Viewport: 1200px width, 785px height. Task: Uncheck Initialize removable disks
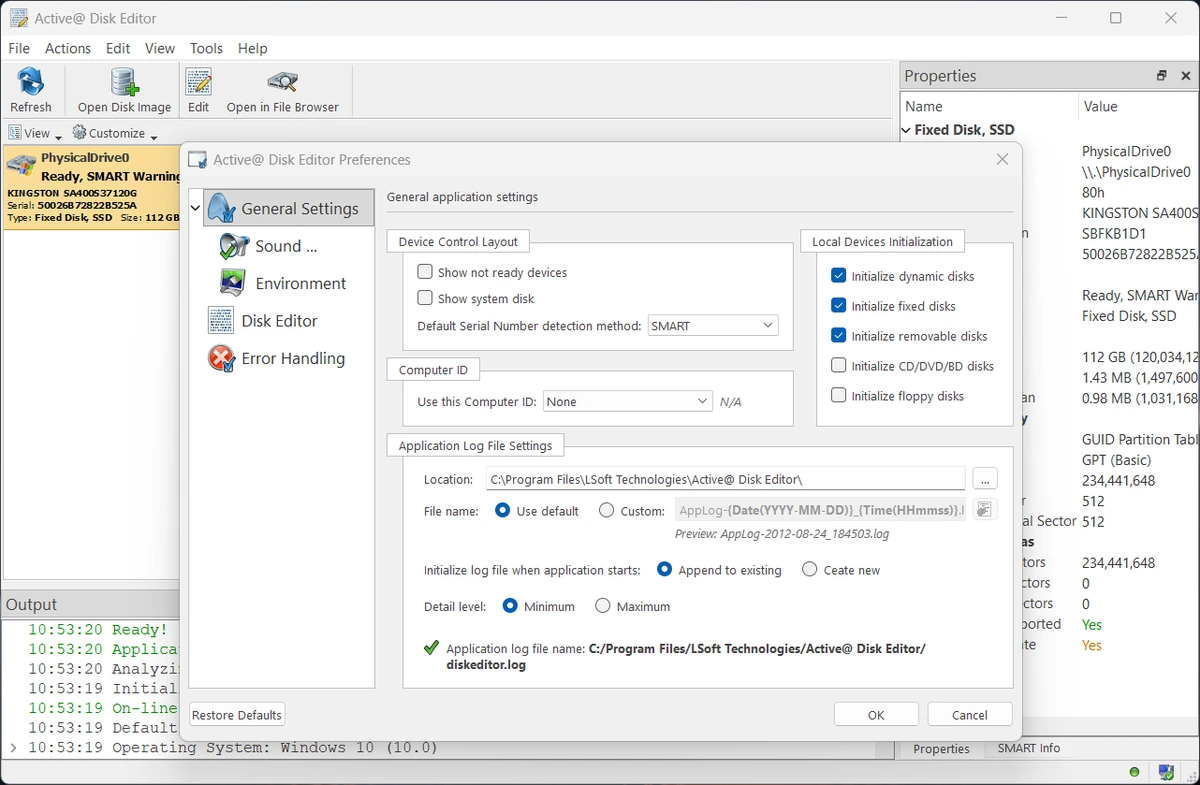coord(839,336)
